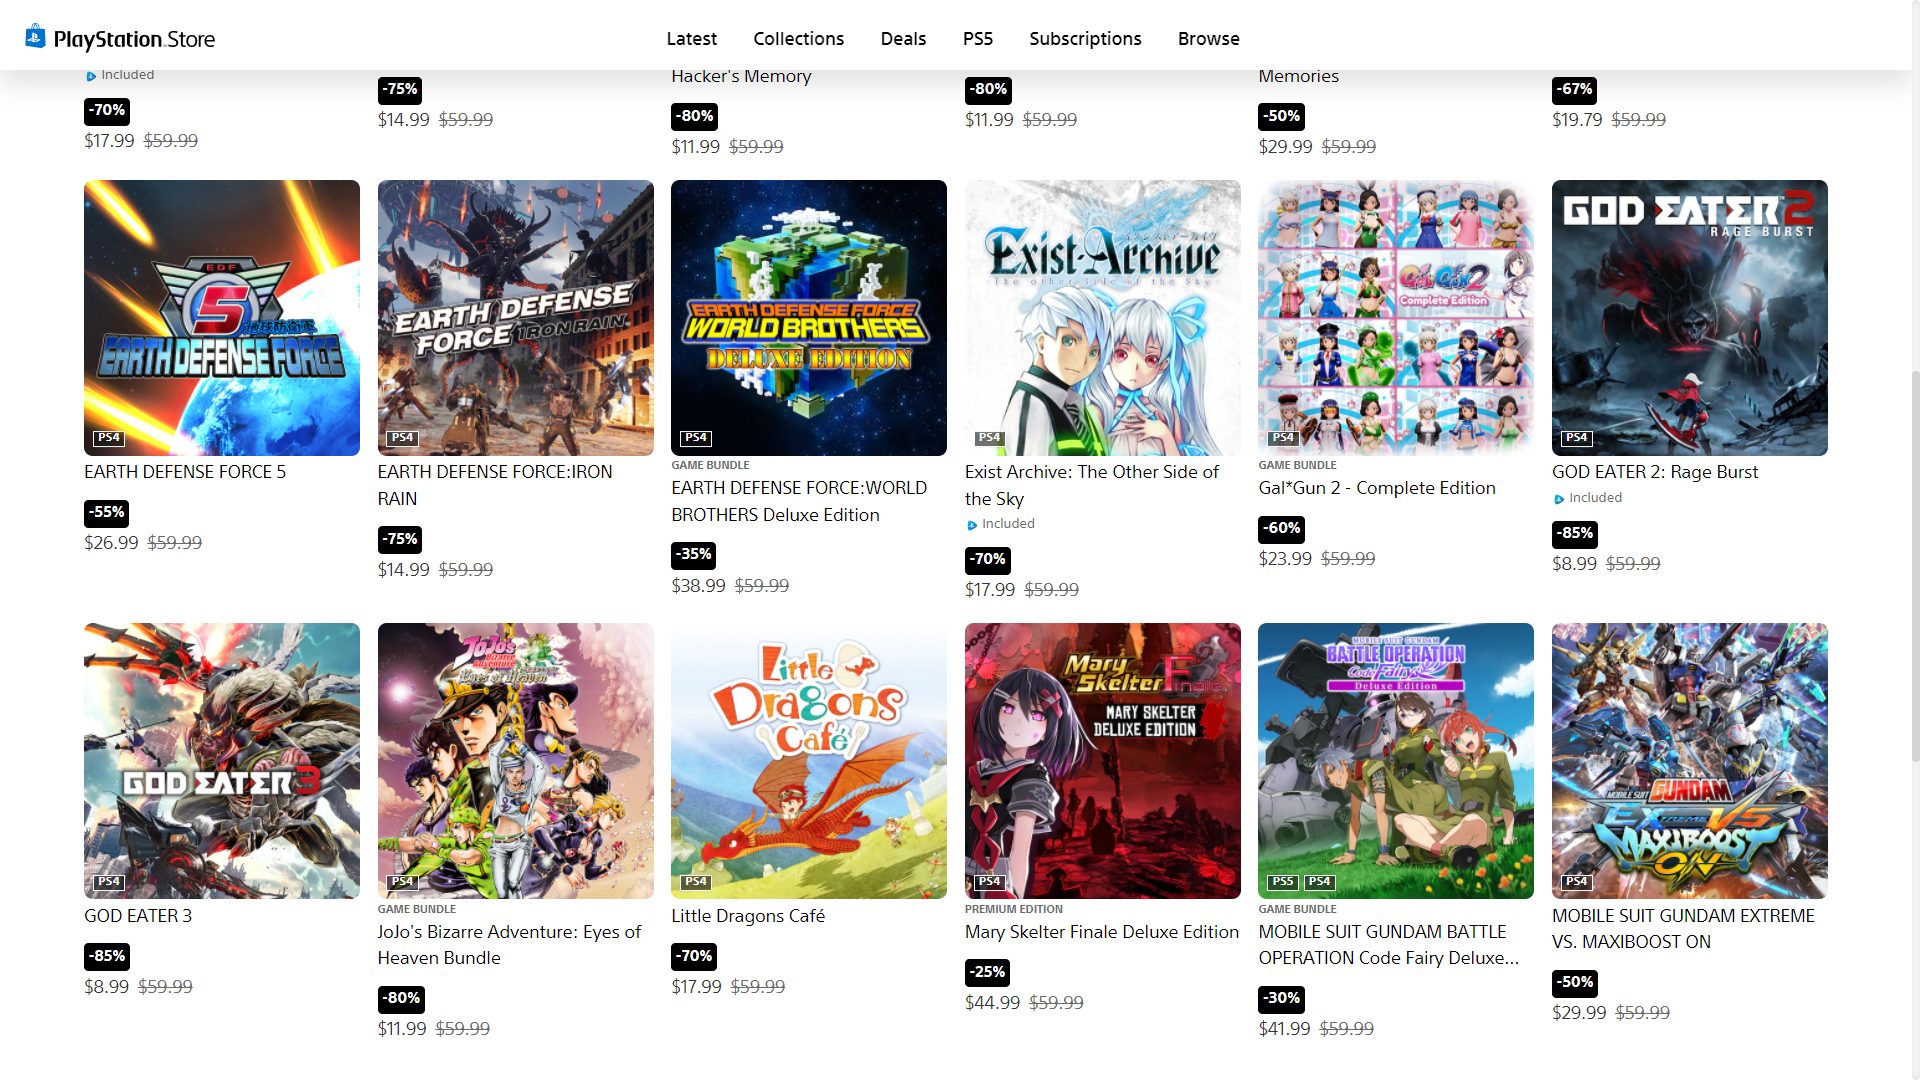Click the PS4 badge on Mary Skelter Finale
This screenshot has height=1080, width=1920.
point(990,881)
